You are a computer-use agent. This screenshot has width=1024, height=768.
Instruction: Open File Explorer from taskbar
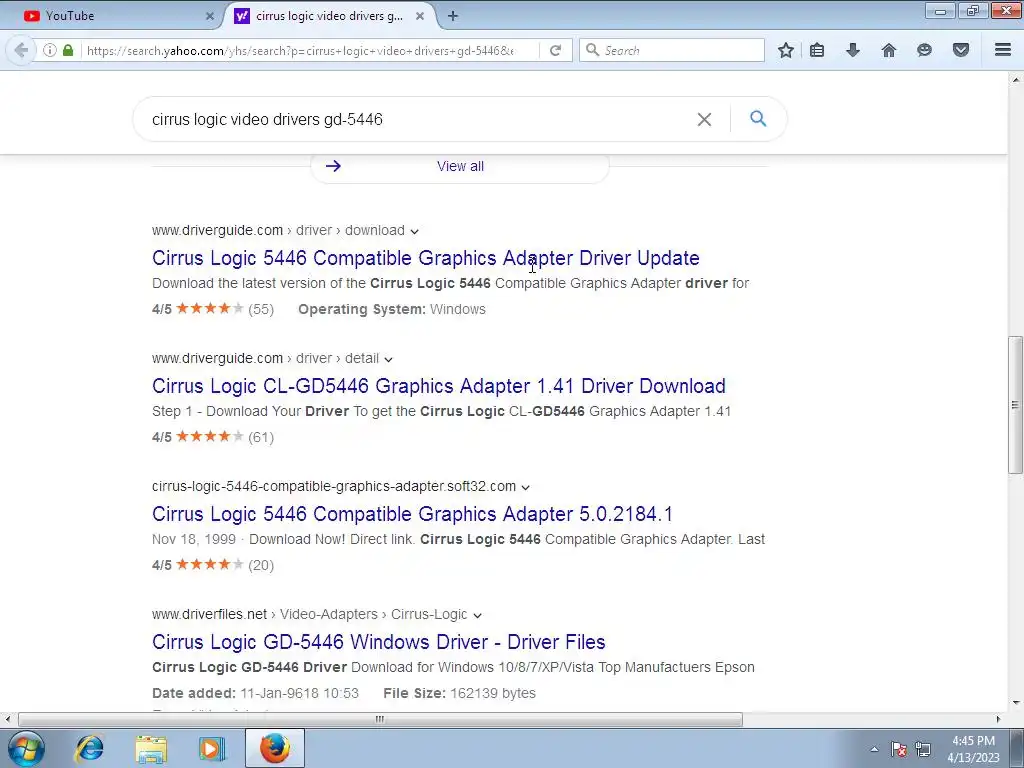151,748
